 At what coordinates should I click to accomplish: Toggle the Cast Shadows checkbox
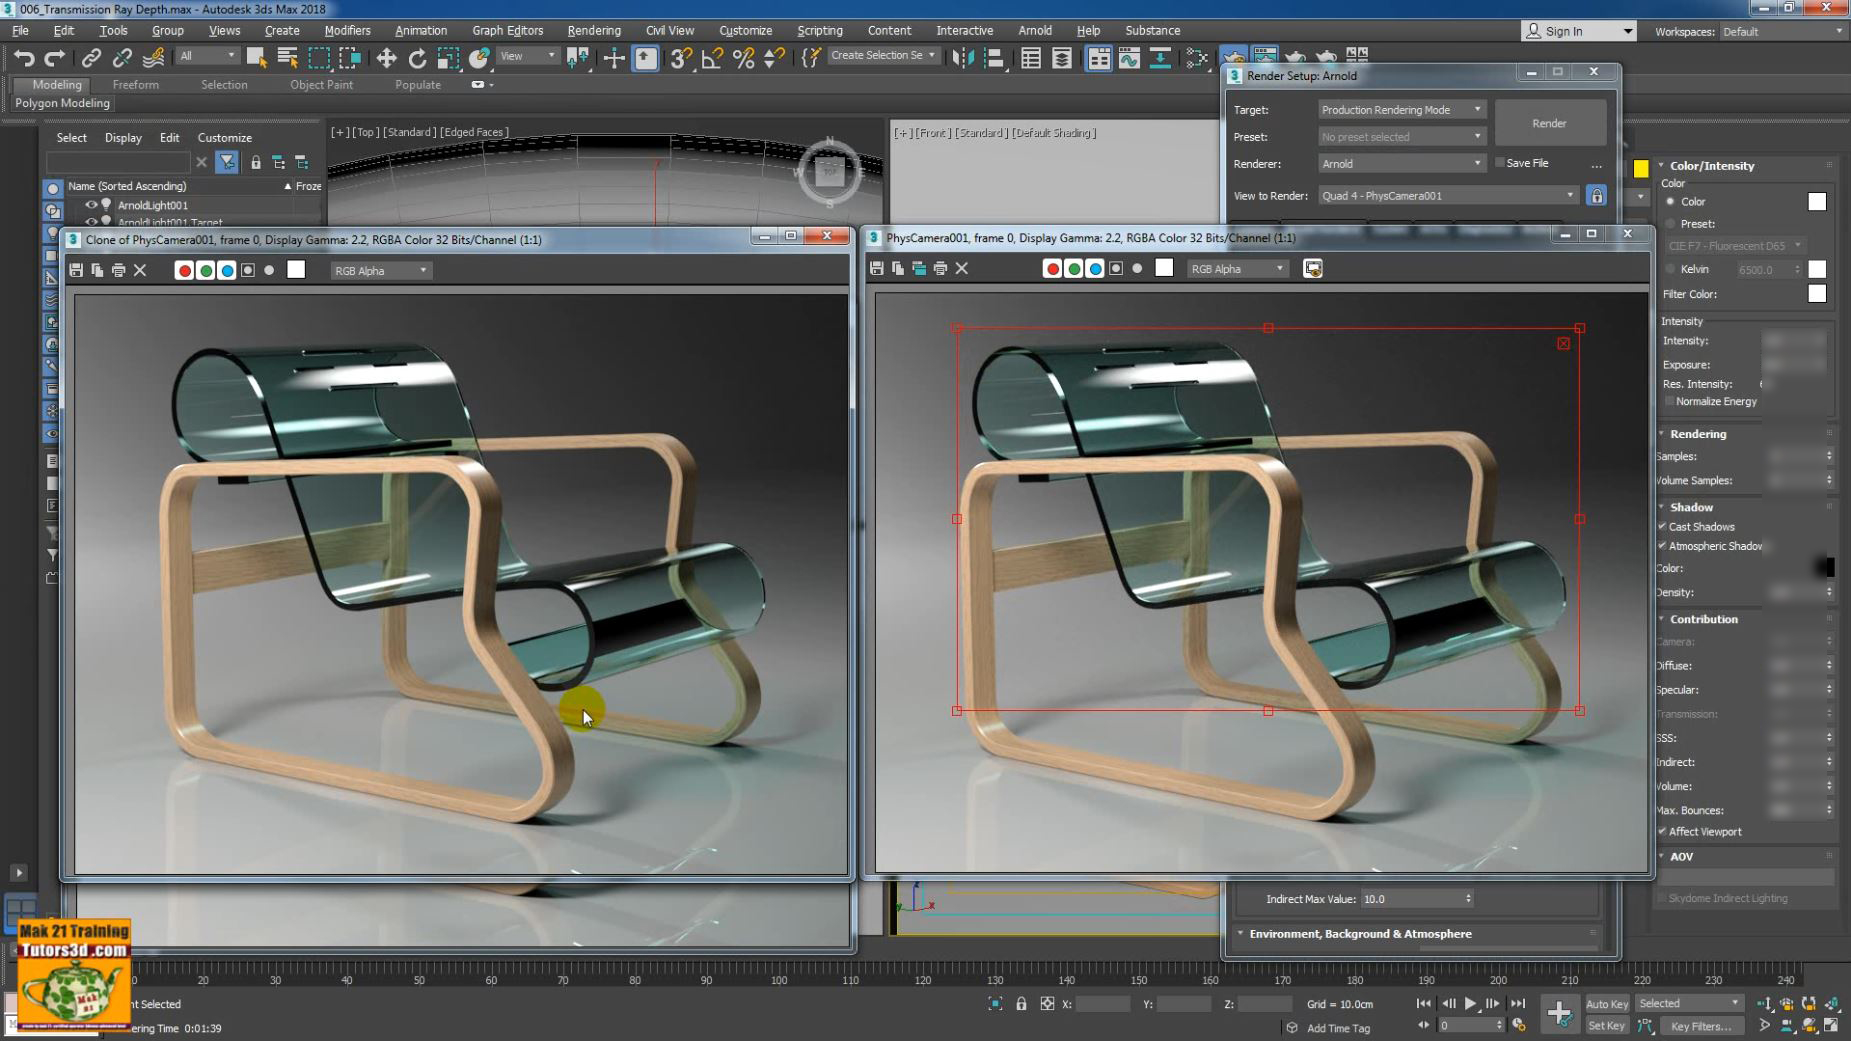pos(1663,527)
